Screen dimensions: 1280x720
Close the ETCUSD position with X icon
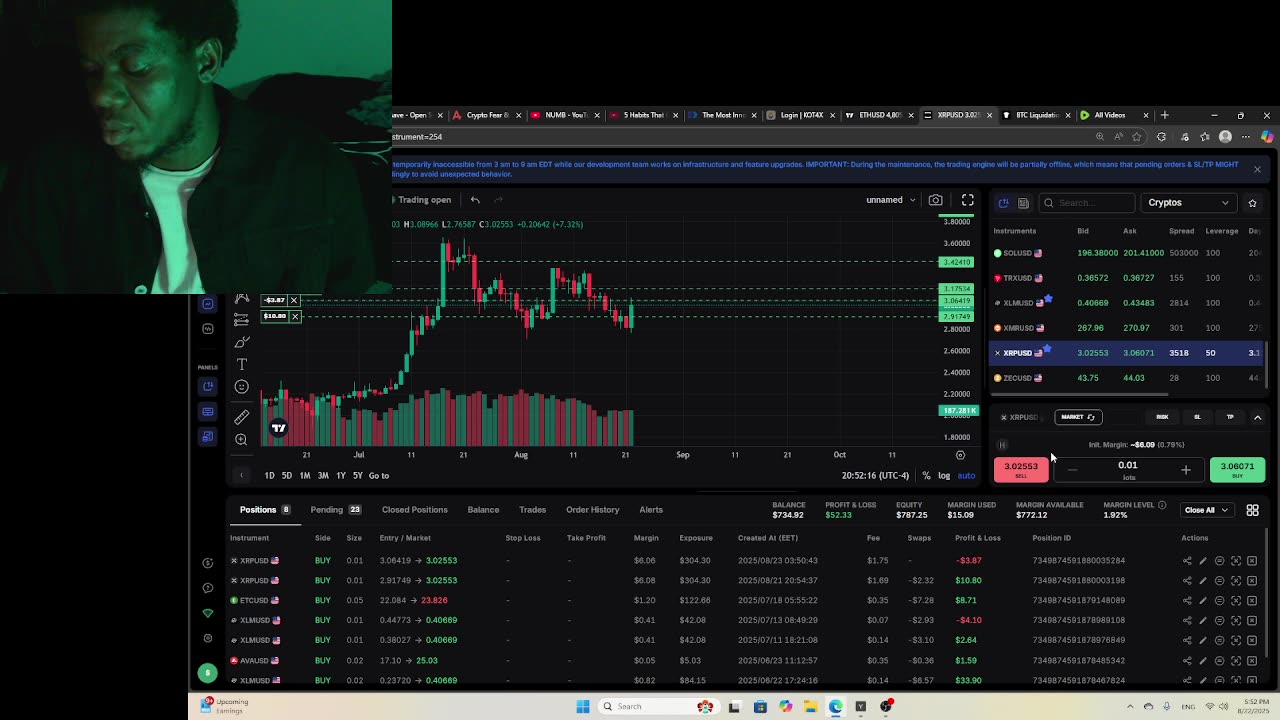click(1252, 600)
